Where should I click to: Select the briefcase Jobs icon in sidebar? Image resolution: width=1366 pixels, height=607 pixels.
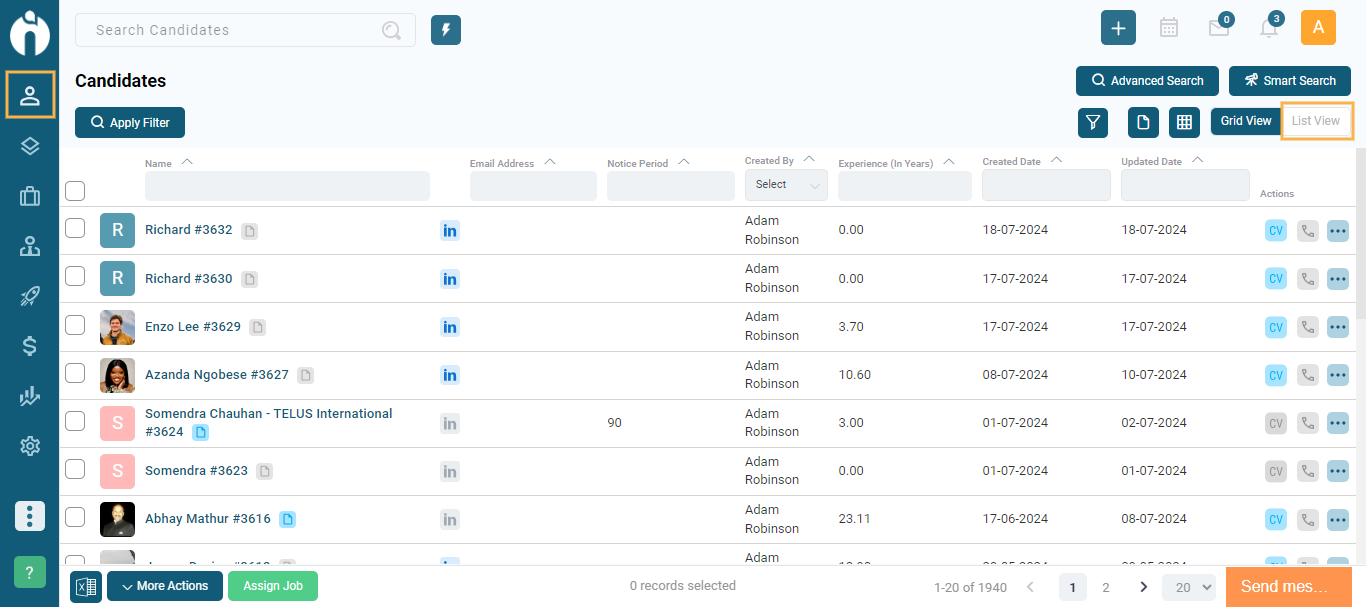click(30, 196)
